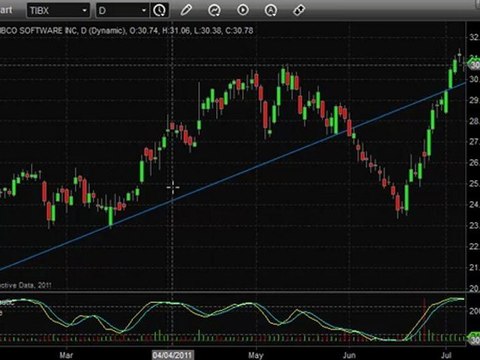Click the Jun label on time axis
The image size is (480, 360).
[x=349, y=355]
